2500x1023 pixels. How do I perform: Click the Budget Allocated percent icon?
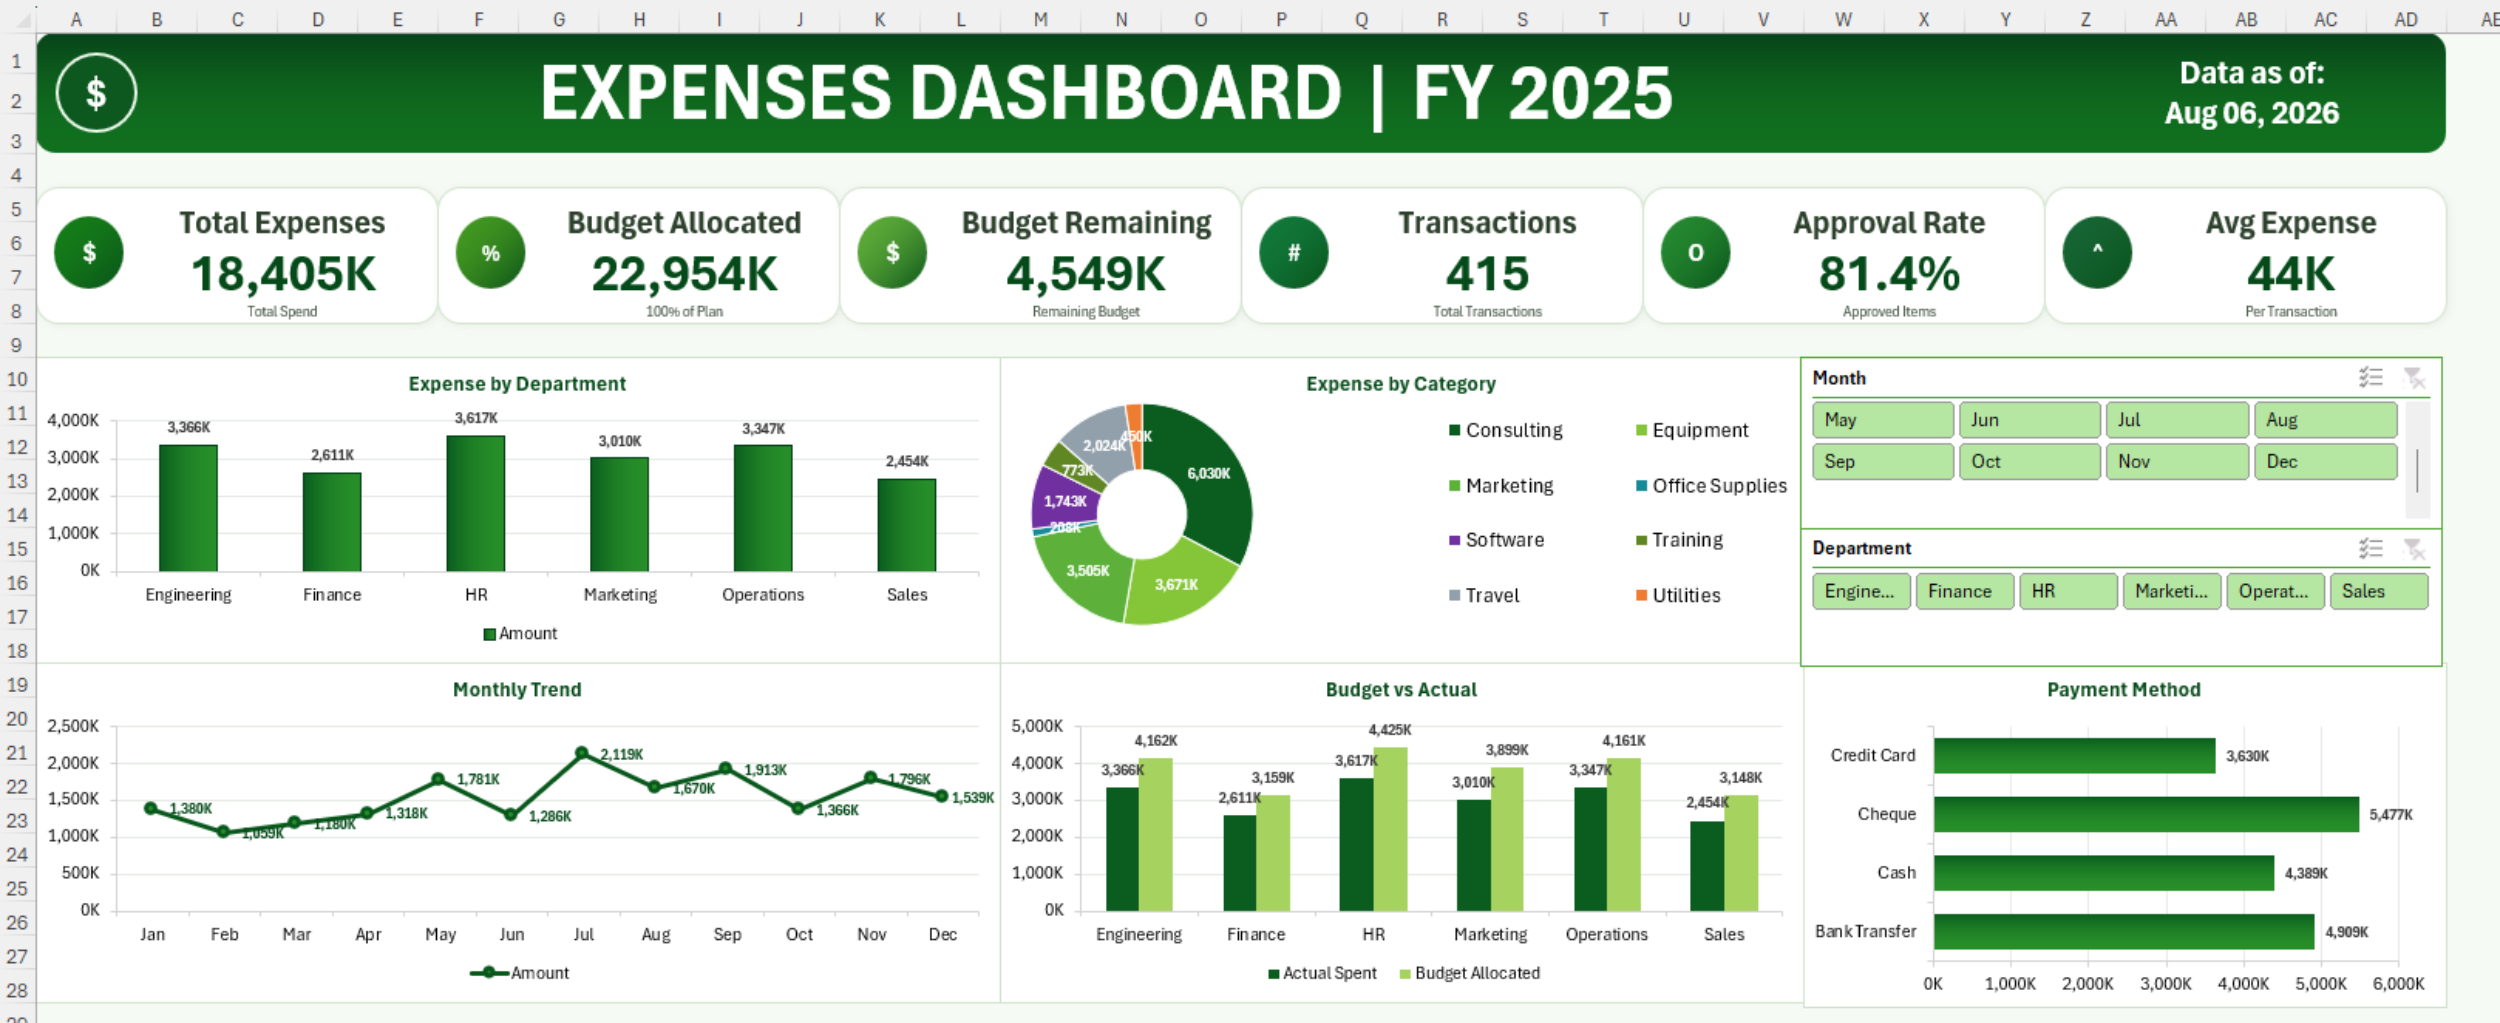[491, 253]
